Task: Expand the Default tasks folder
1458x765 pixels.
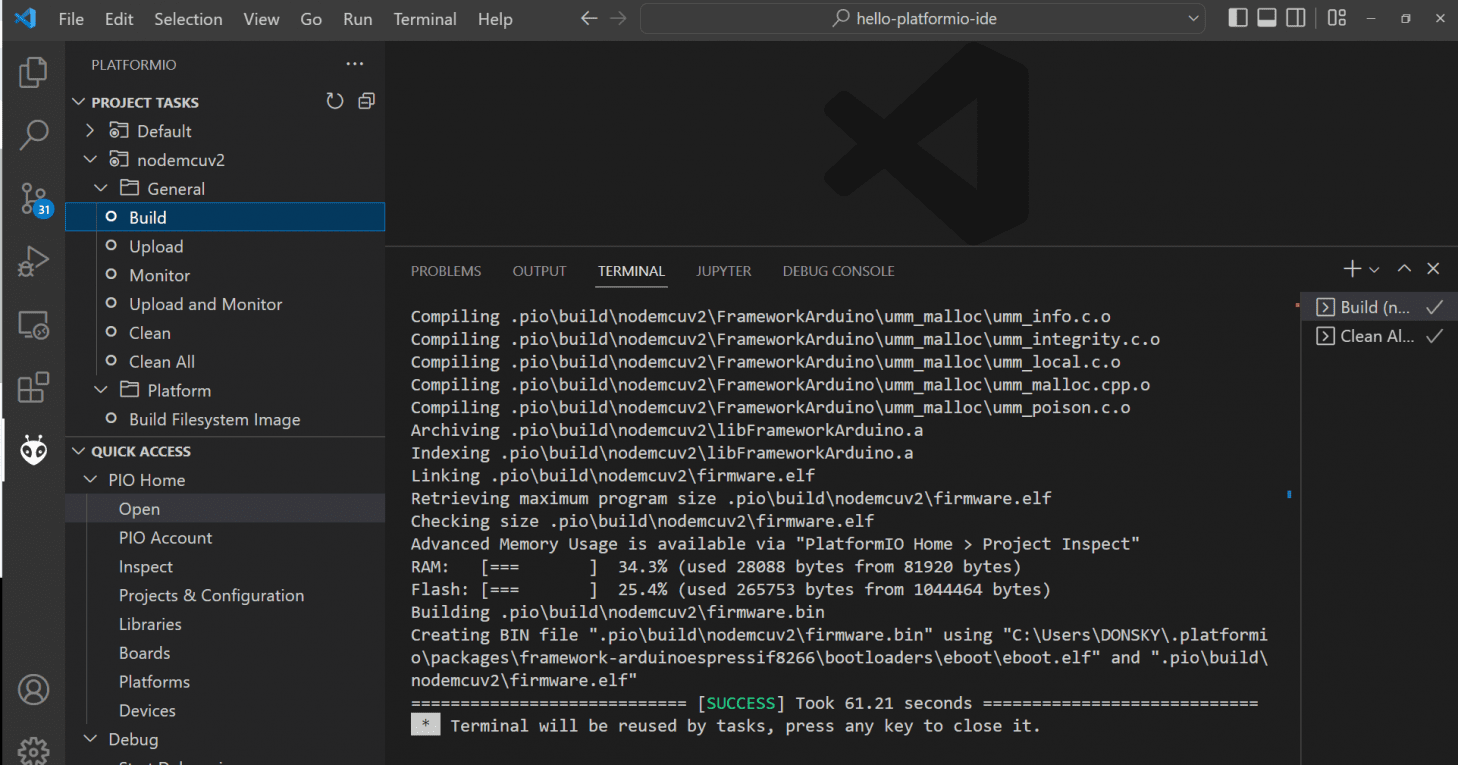Action: pos(91,131)
